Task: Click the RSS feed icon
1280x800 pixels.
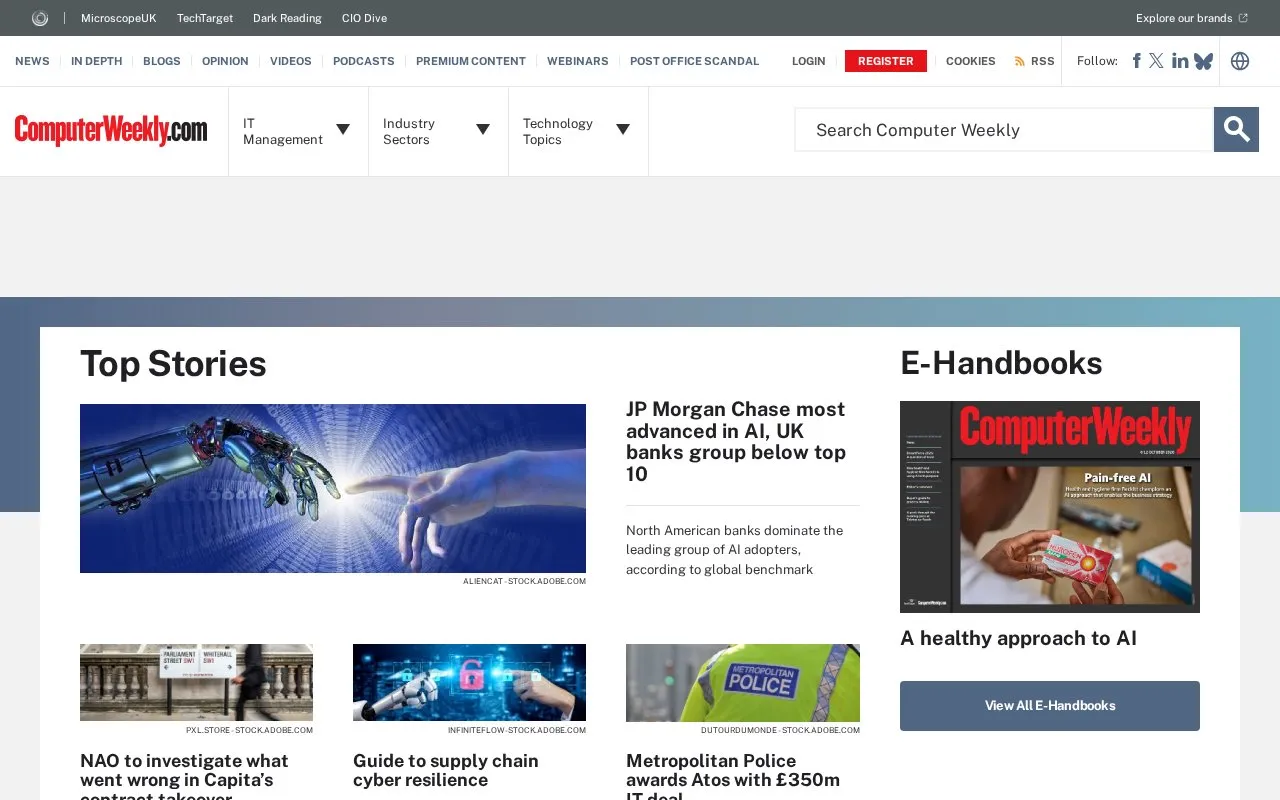Action: pos(1020,61)
